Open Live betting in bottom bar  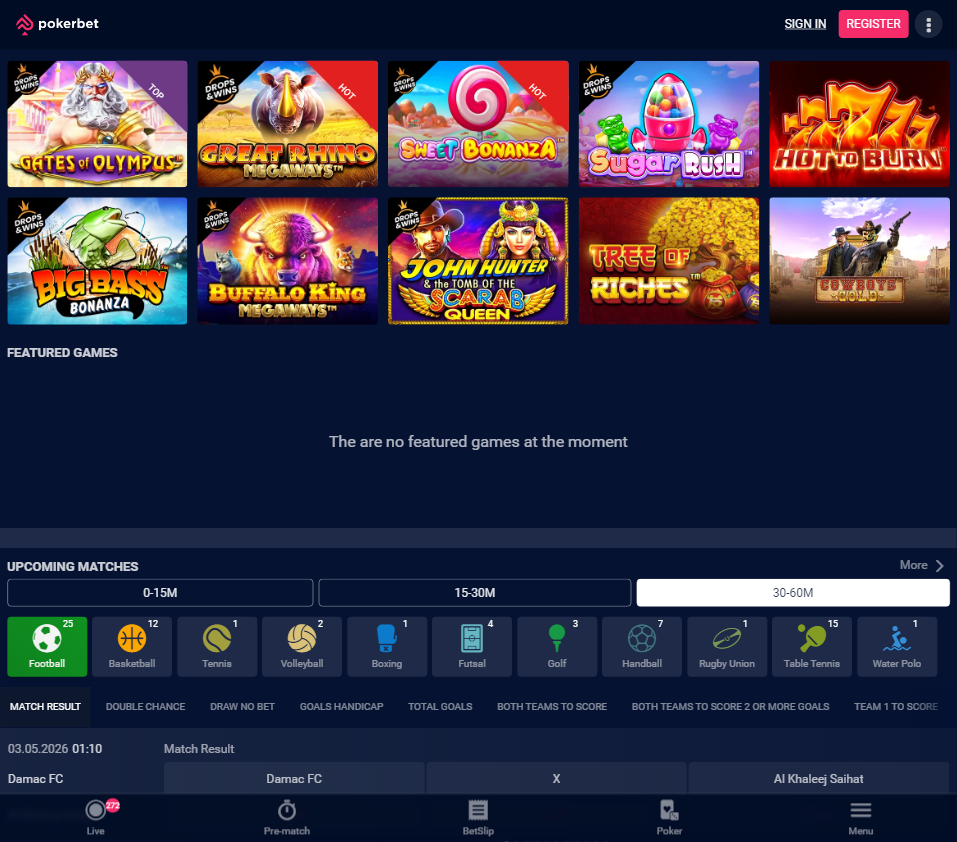click(x=96, y=818)
